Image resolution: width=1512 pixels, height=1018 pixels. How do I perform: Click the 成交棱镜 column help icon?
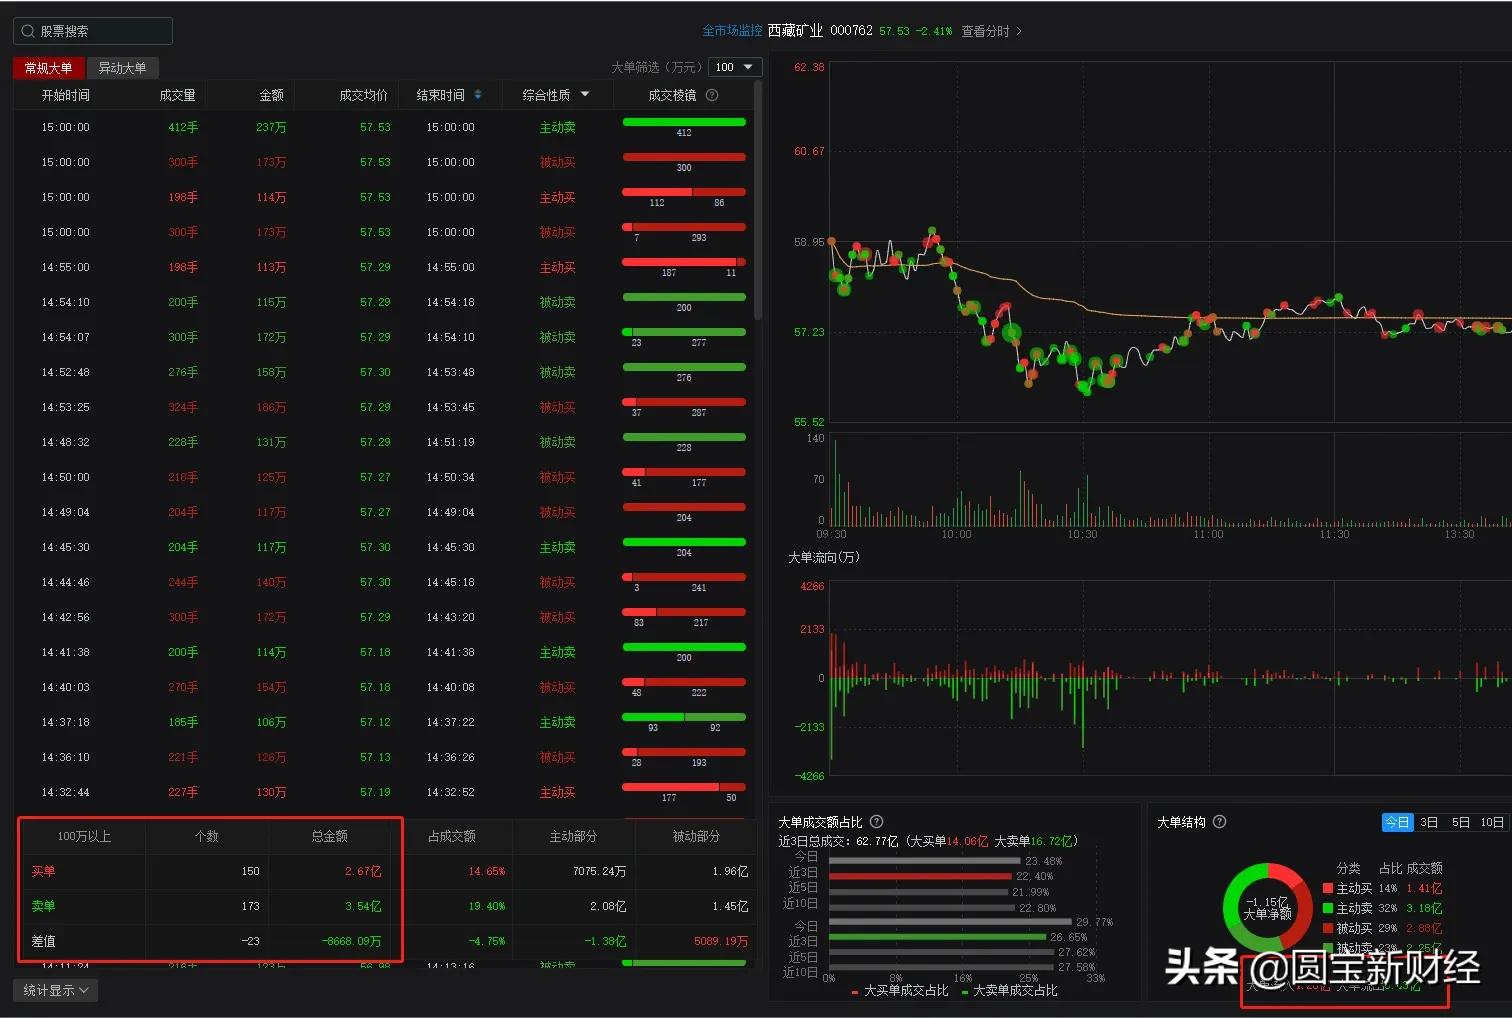tap(710, 95)
